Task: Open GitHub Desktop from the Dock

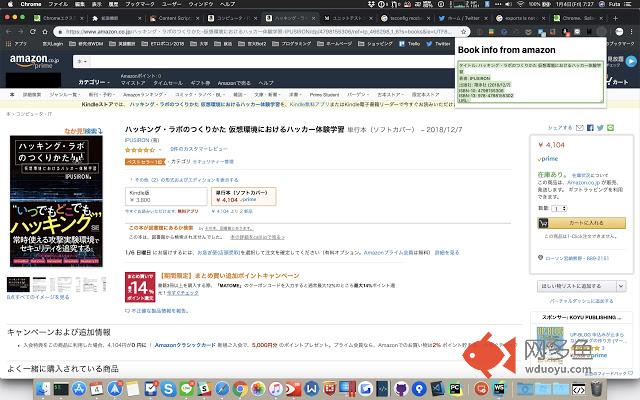Action: [401, 389]
